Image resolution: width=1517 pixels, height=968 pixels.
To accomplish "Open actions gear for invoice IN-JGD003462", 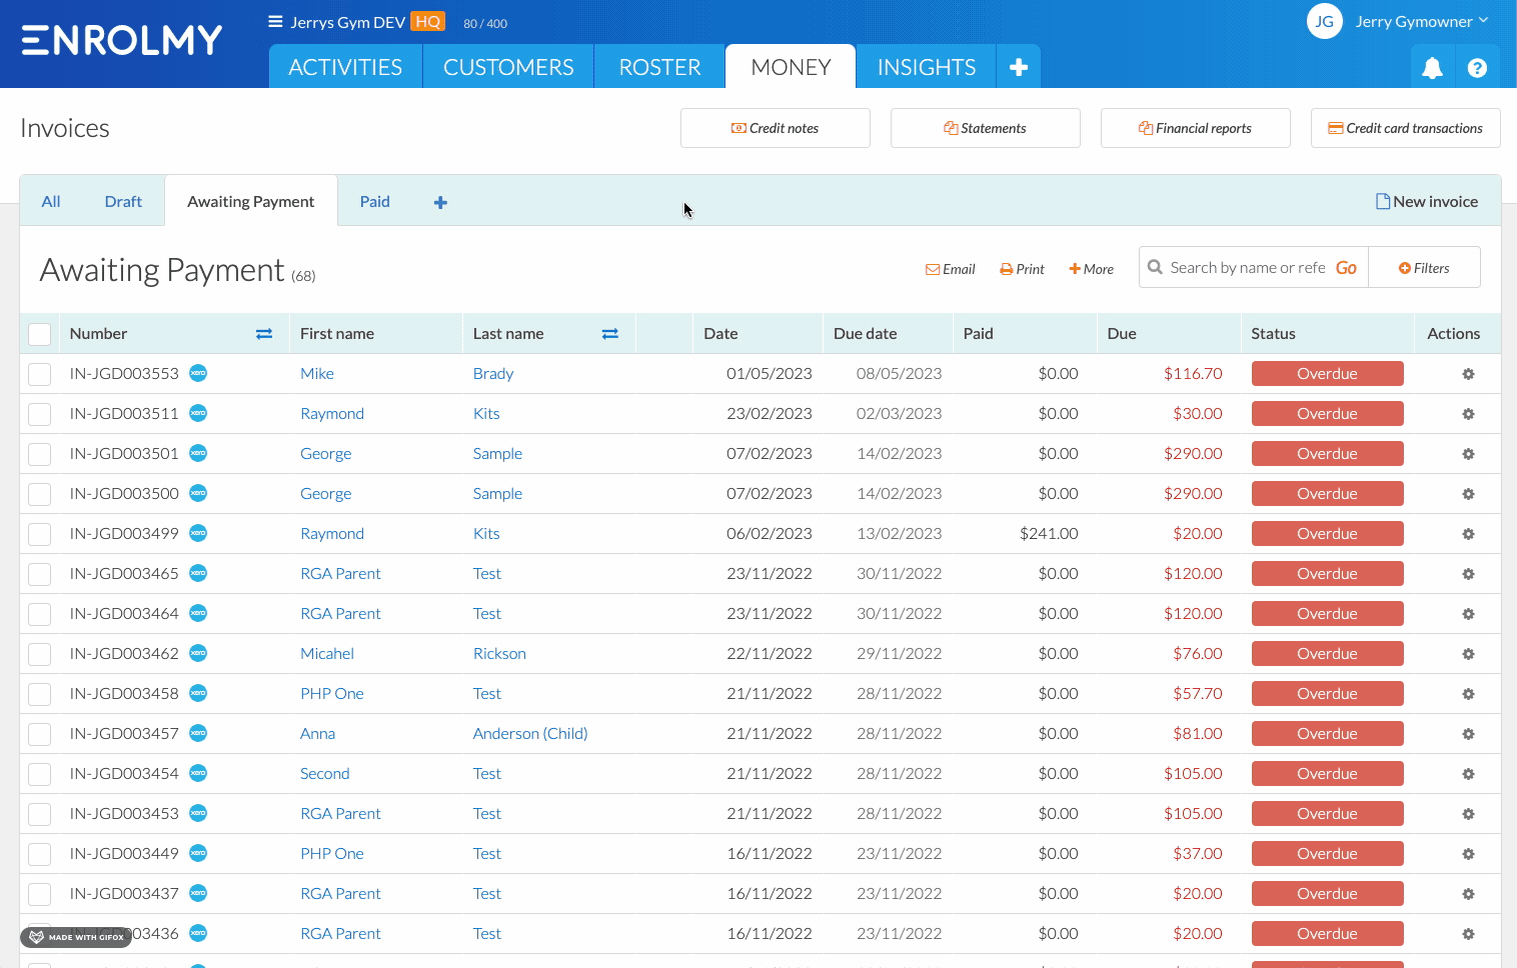I will 1468,654.
